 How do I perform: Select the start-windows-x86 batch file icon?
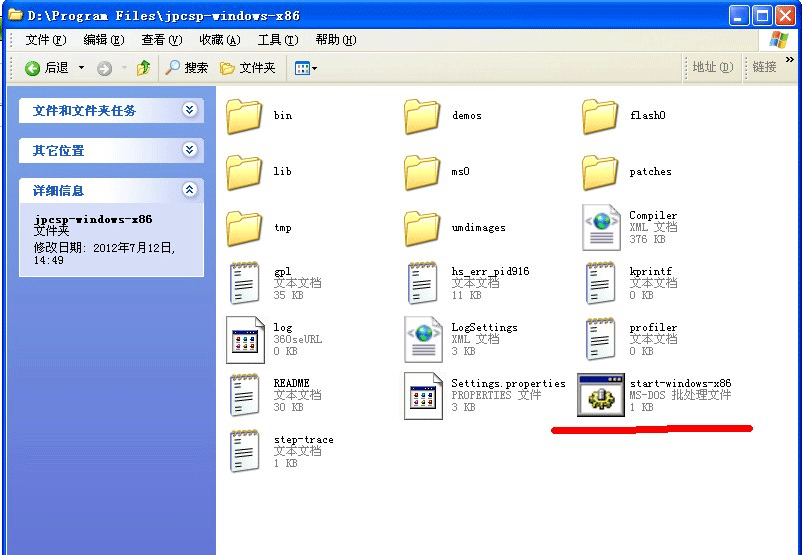[x=601, y=395]
